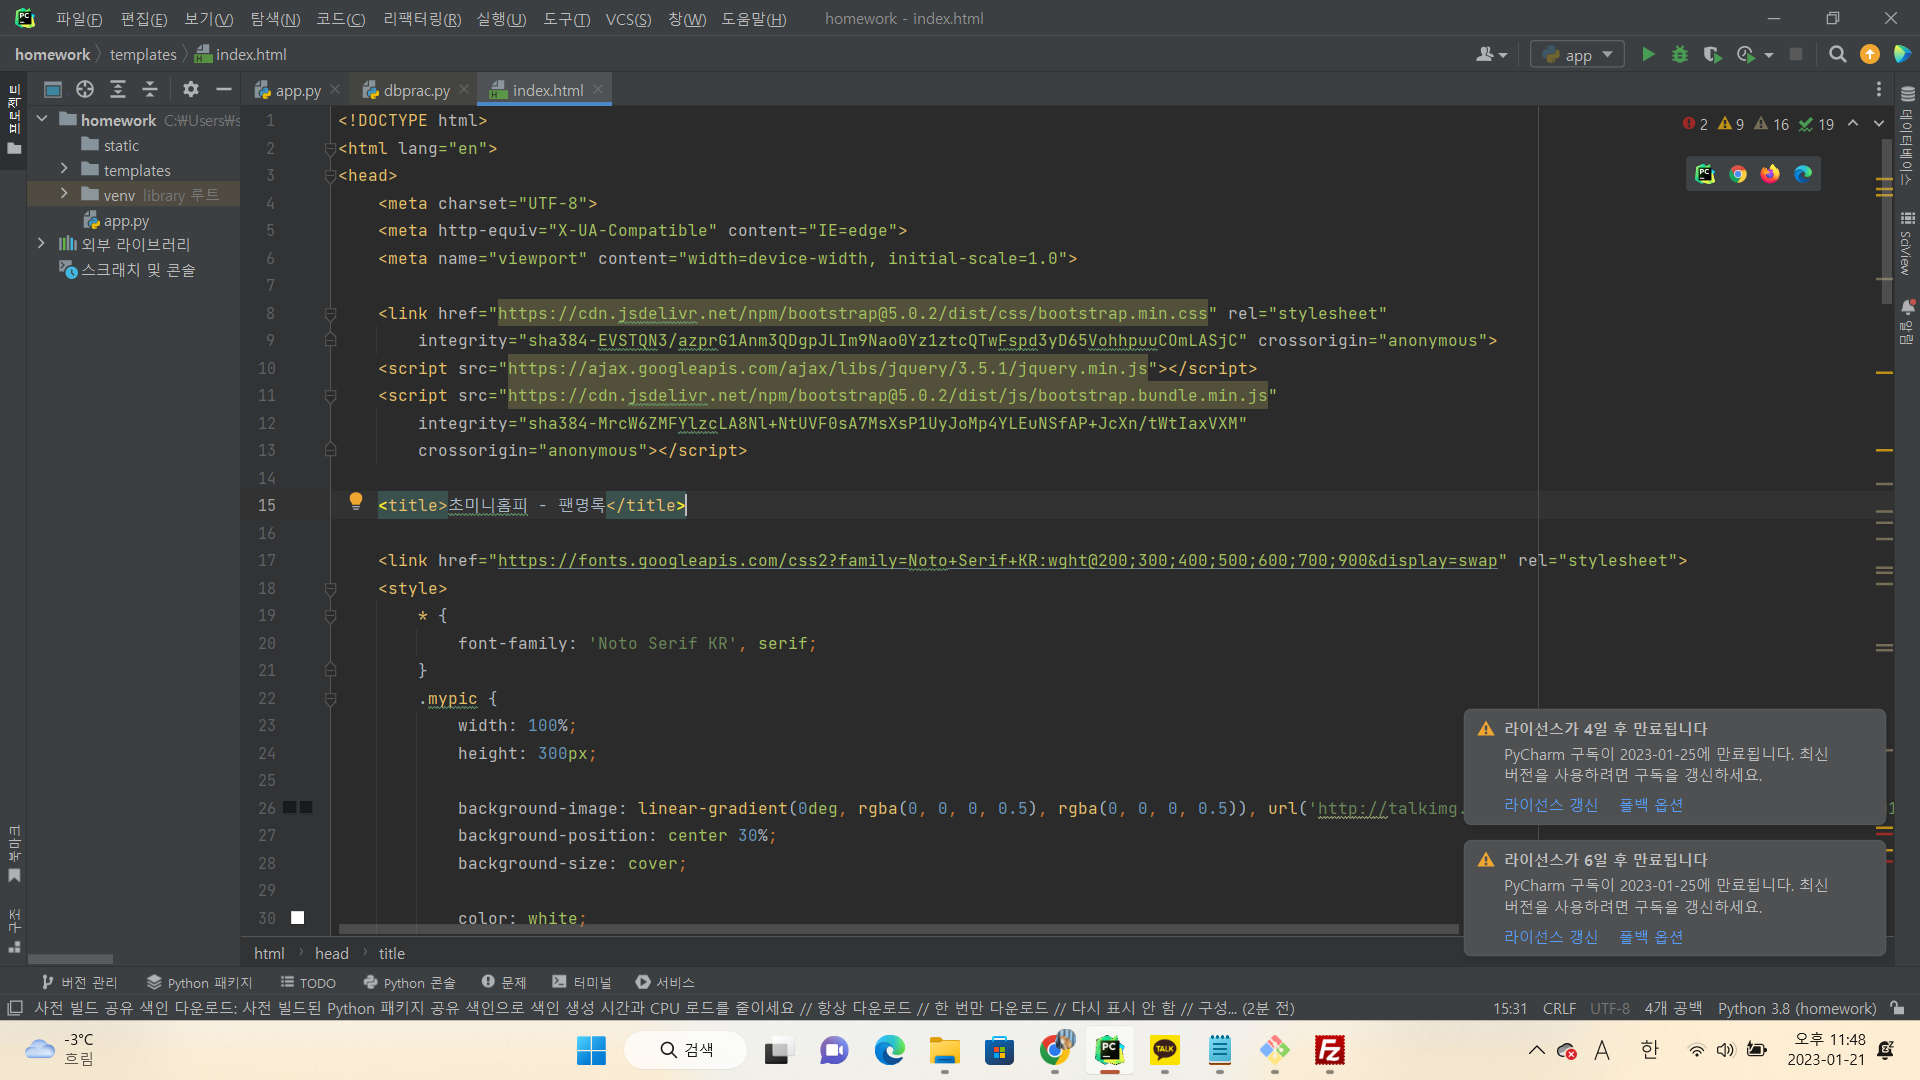Expand the external libraries node
This screenshot has width=1920, height=1080.
point(41,243)
